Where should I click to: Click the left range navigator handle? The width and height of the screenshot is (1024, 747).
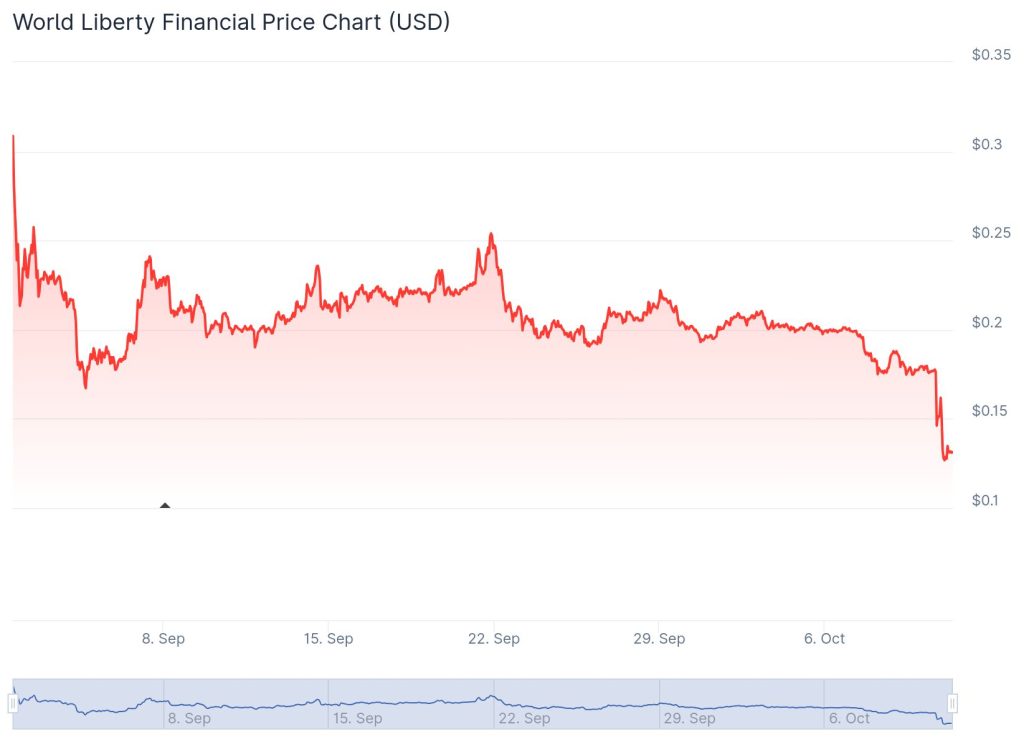(x=13, y=704)
